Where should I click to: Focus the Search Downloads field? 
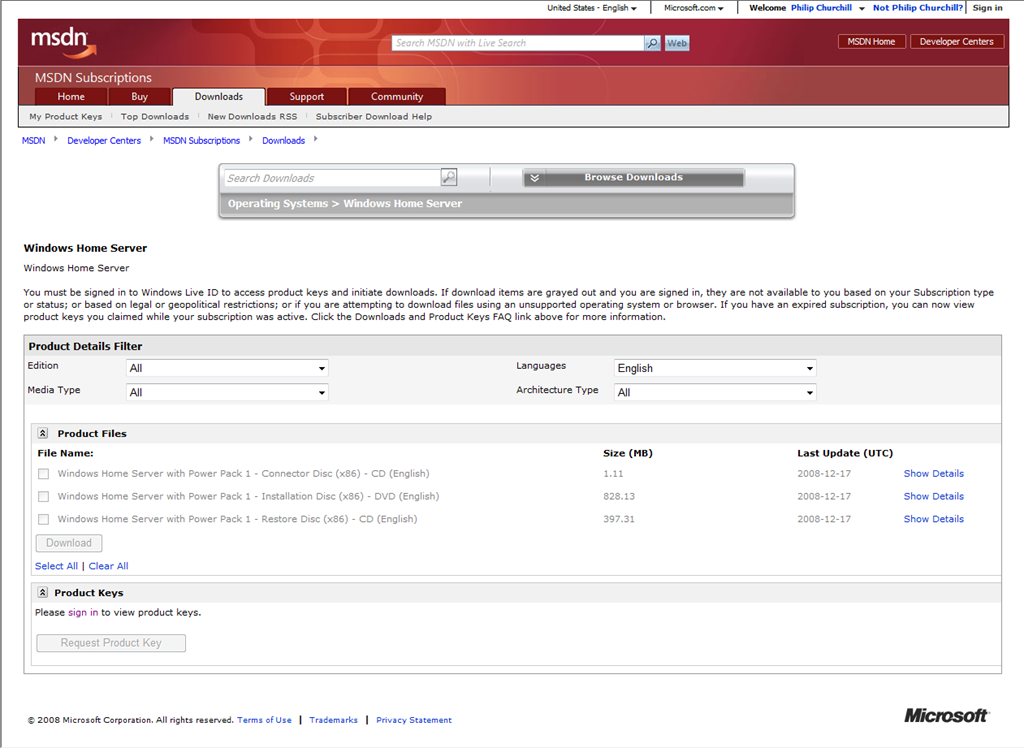pyautogui.click(x=332, y=178)
